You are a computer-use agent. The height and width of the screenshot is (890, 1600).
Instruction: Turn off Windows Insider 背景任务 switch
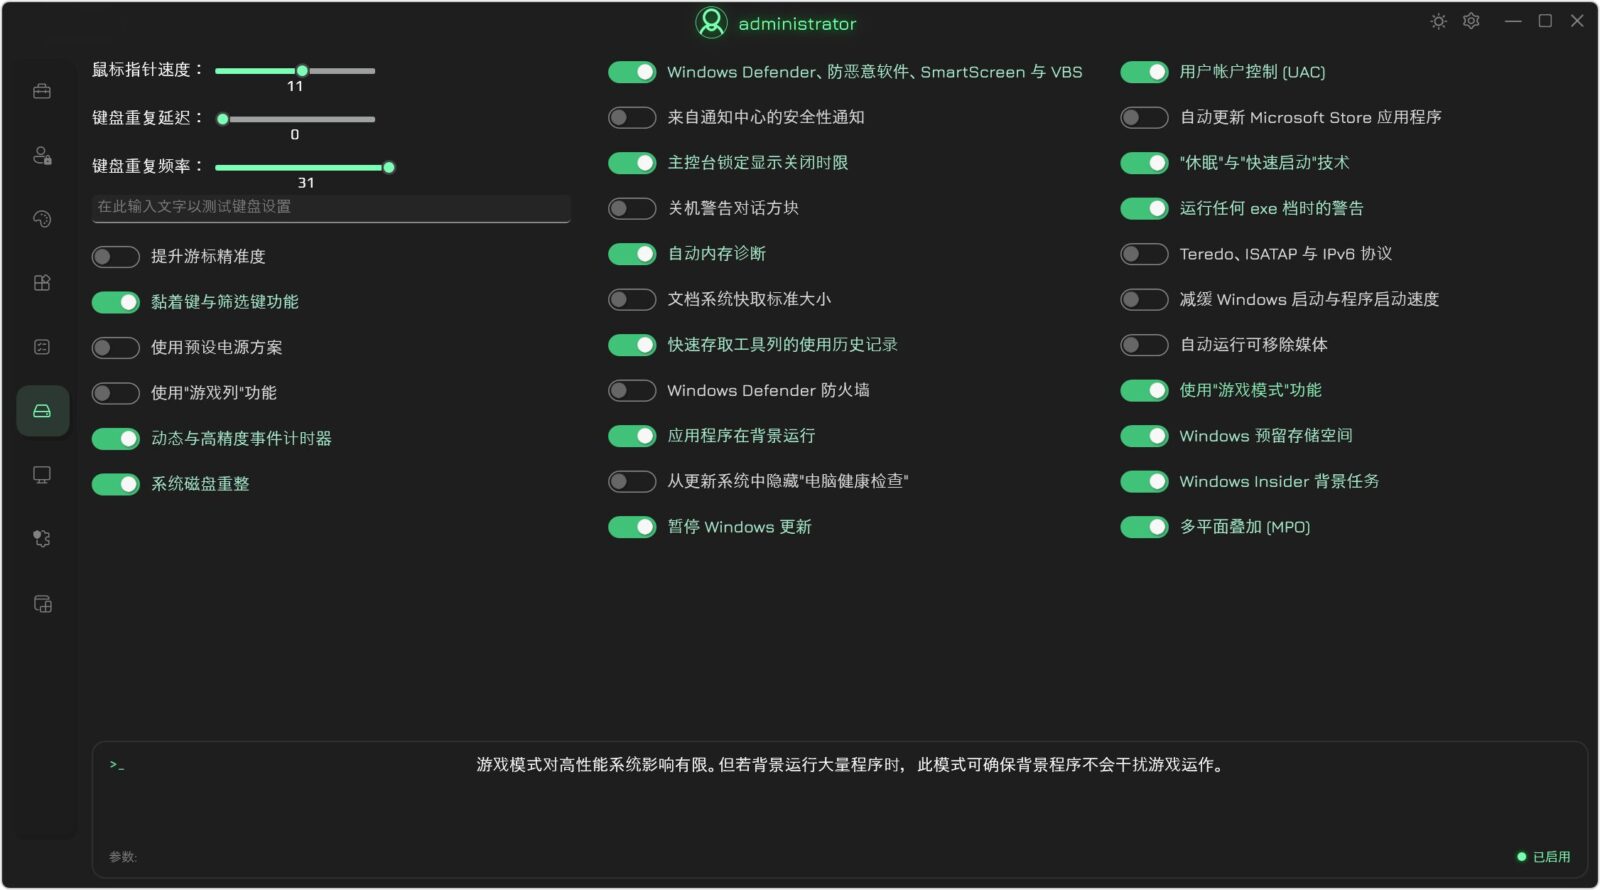(1144, 481)
